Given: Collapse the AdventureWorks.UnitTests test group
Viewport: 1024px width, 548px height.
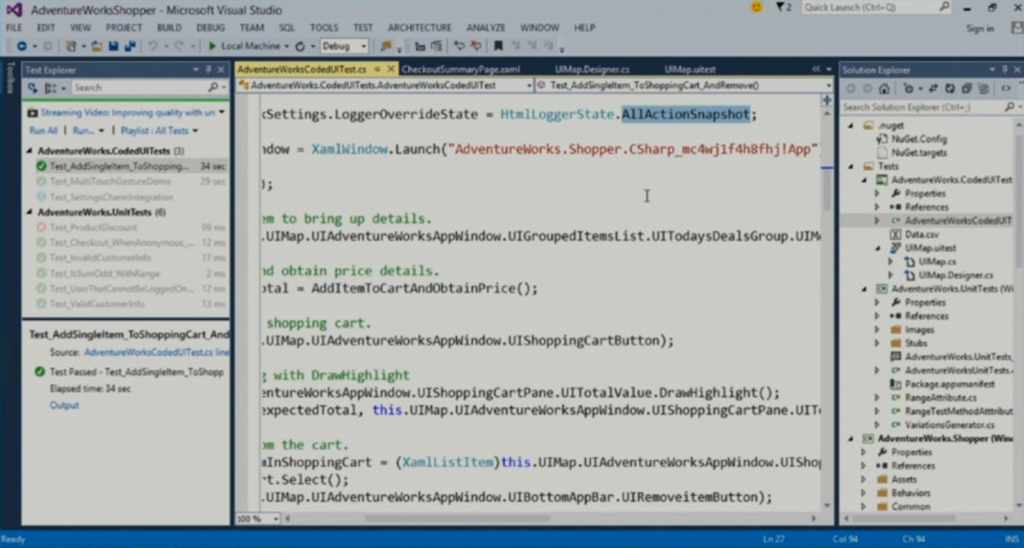Looking at the screenshot, I should click(29, 212).
